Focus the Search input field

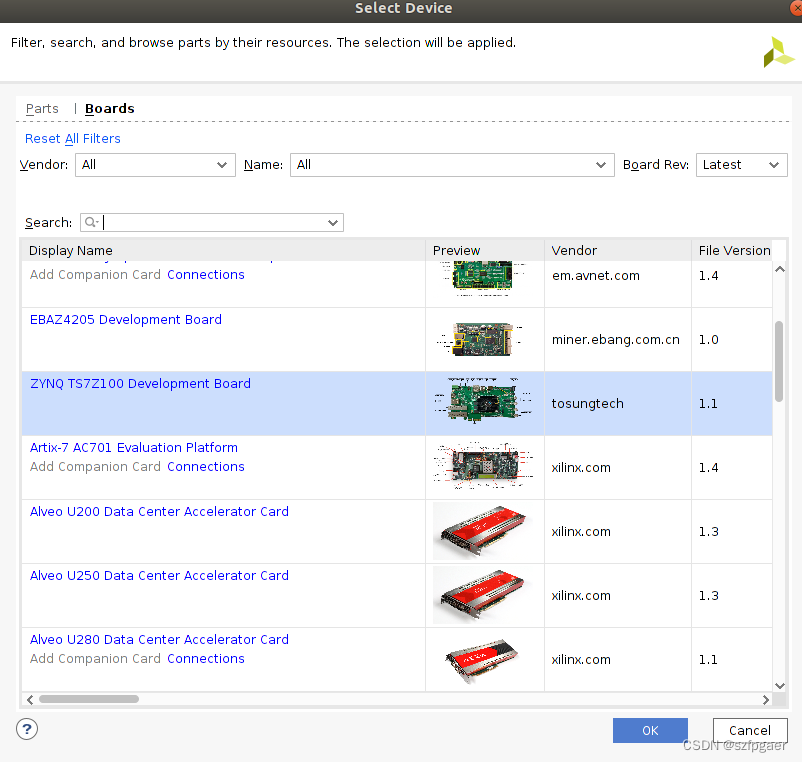pos(214,222)
